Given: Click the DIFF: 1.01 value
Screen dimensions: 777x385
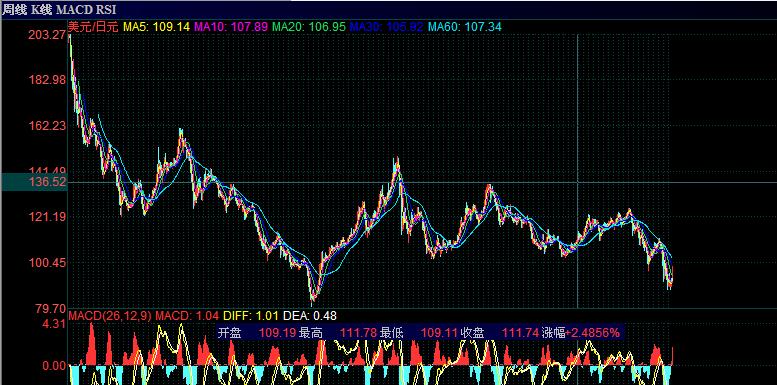Looking at the screenshot, I should 250,316.
